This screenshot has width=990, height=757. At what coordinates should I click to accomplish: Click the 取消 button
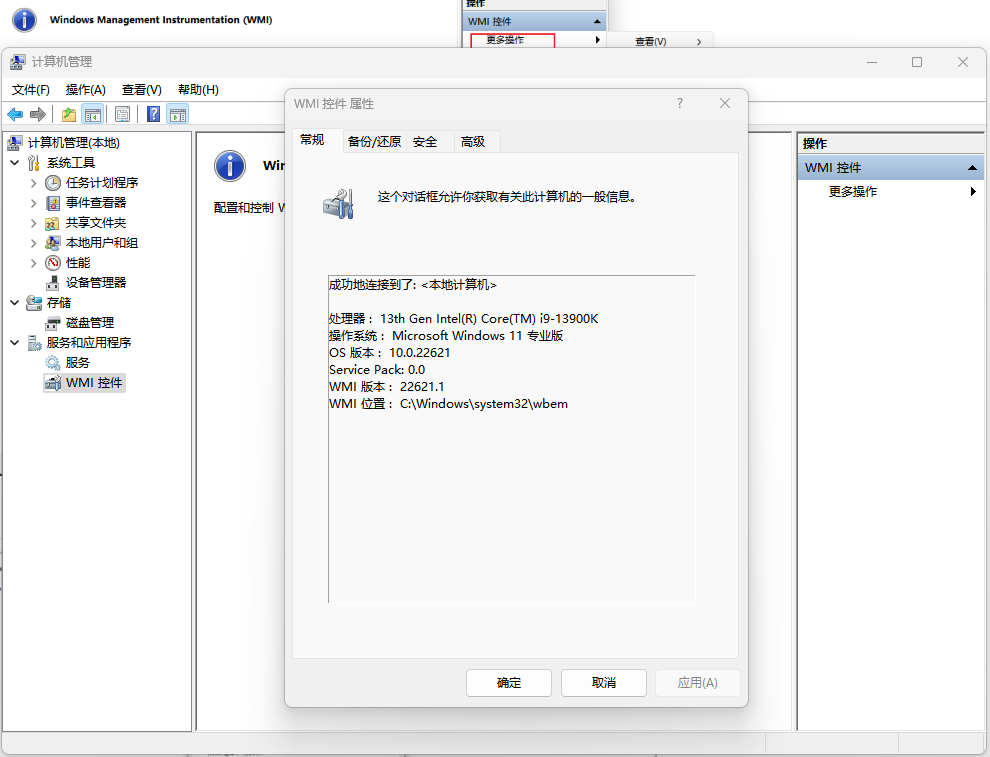[604, 683]
